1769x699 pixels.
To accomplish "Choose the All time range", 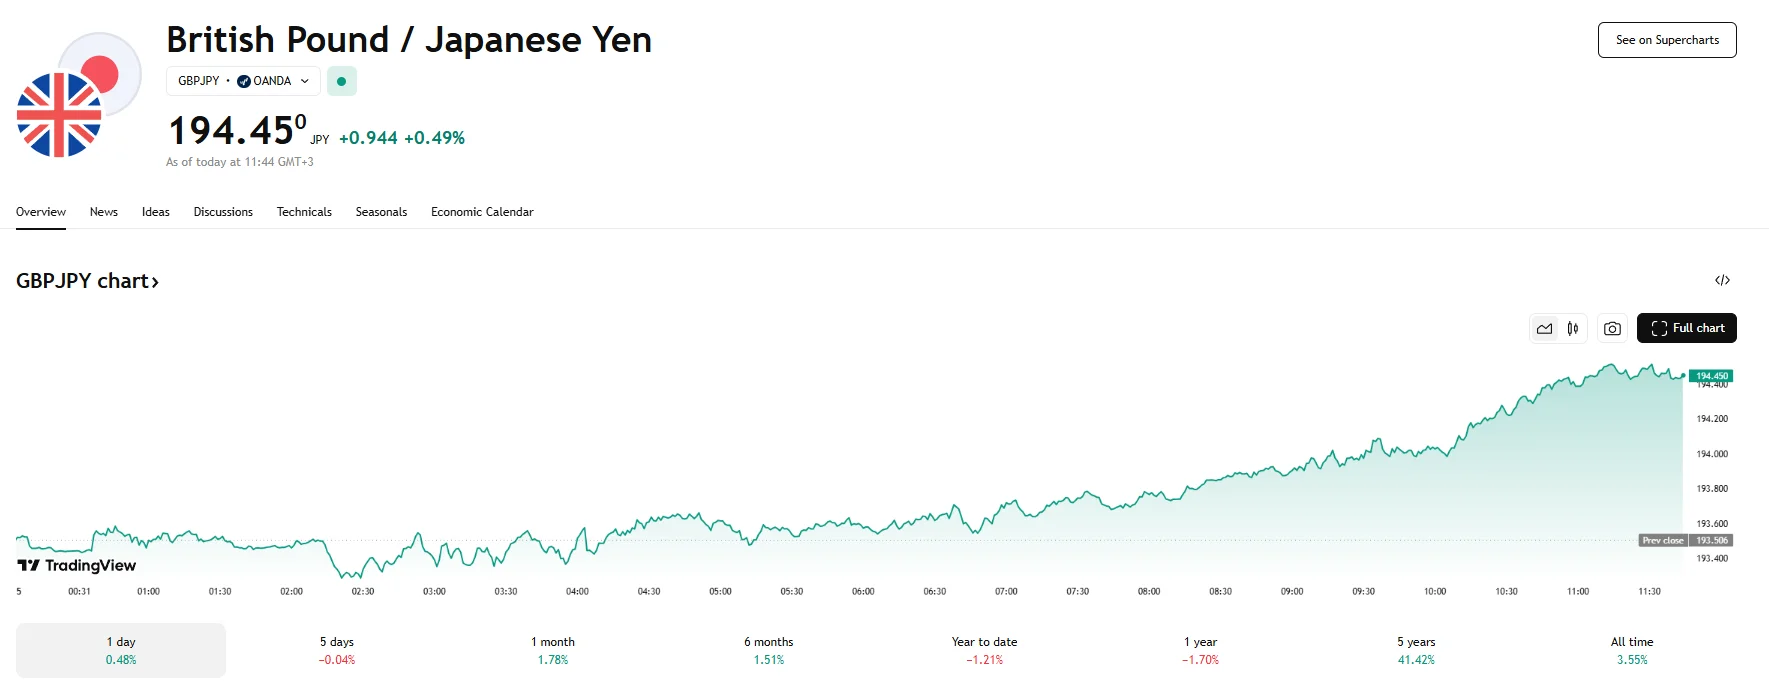I will [x=1632, y=650].
